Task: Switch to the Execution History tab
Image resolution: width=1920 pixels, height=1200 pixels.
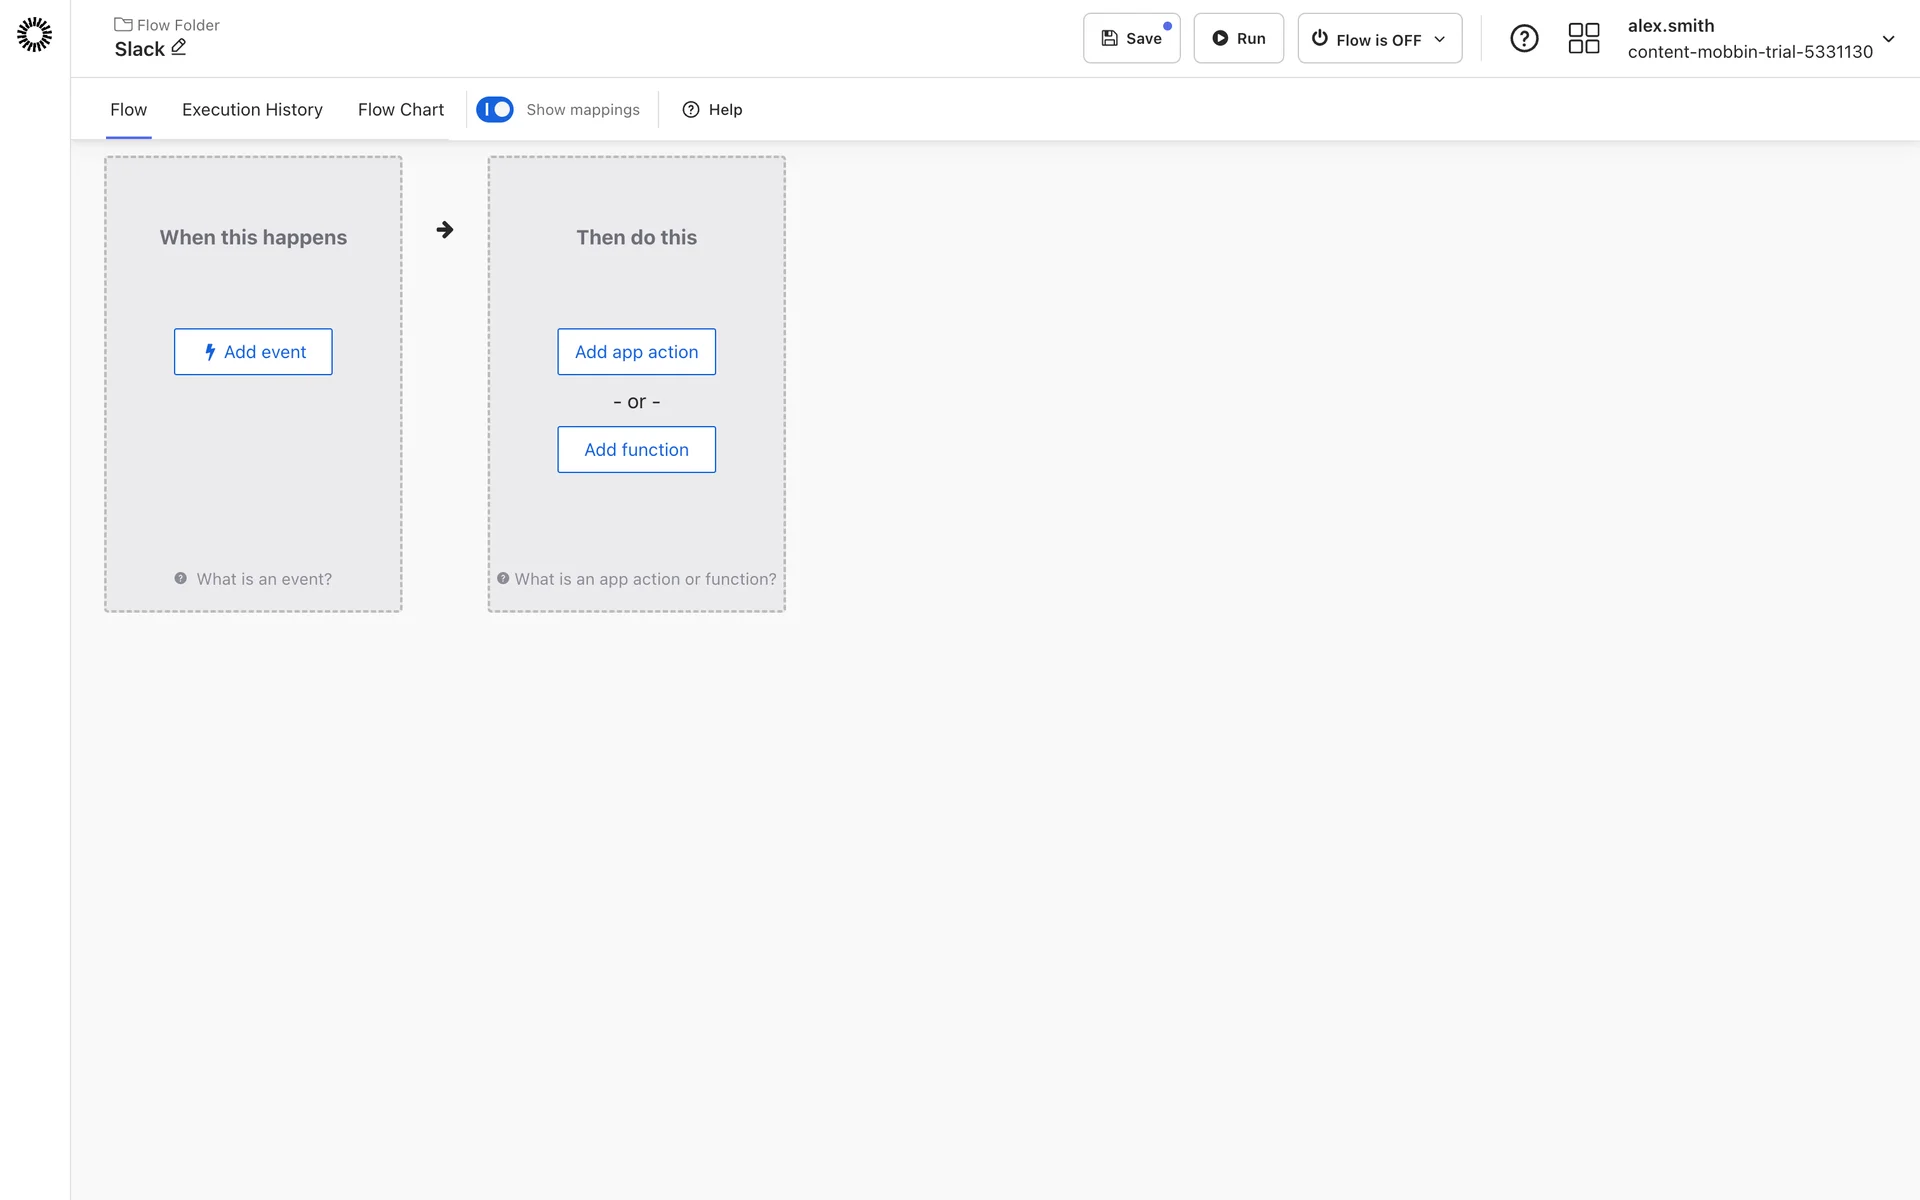Action: tap(252, 109)
